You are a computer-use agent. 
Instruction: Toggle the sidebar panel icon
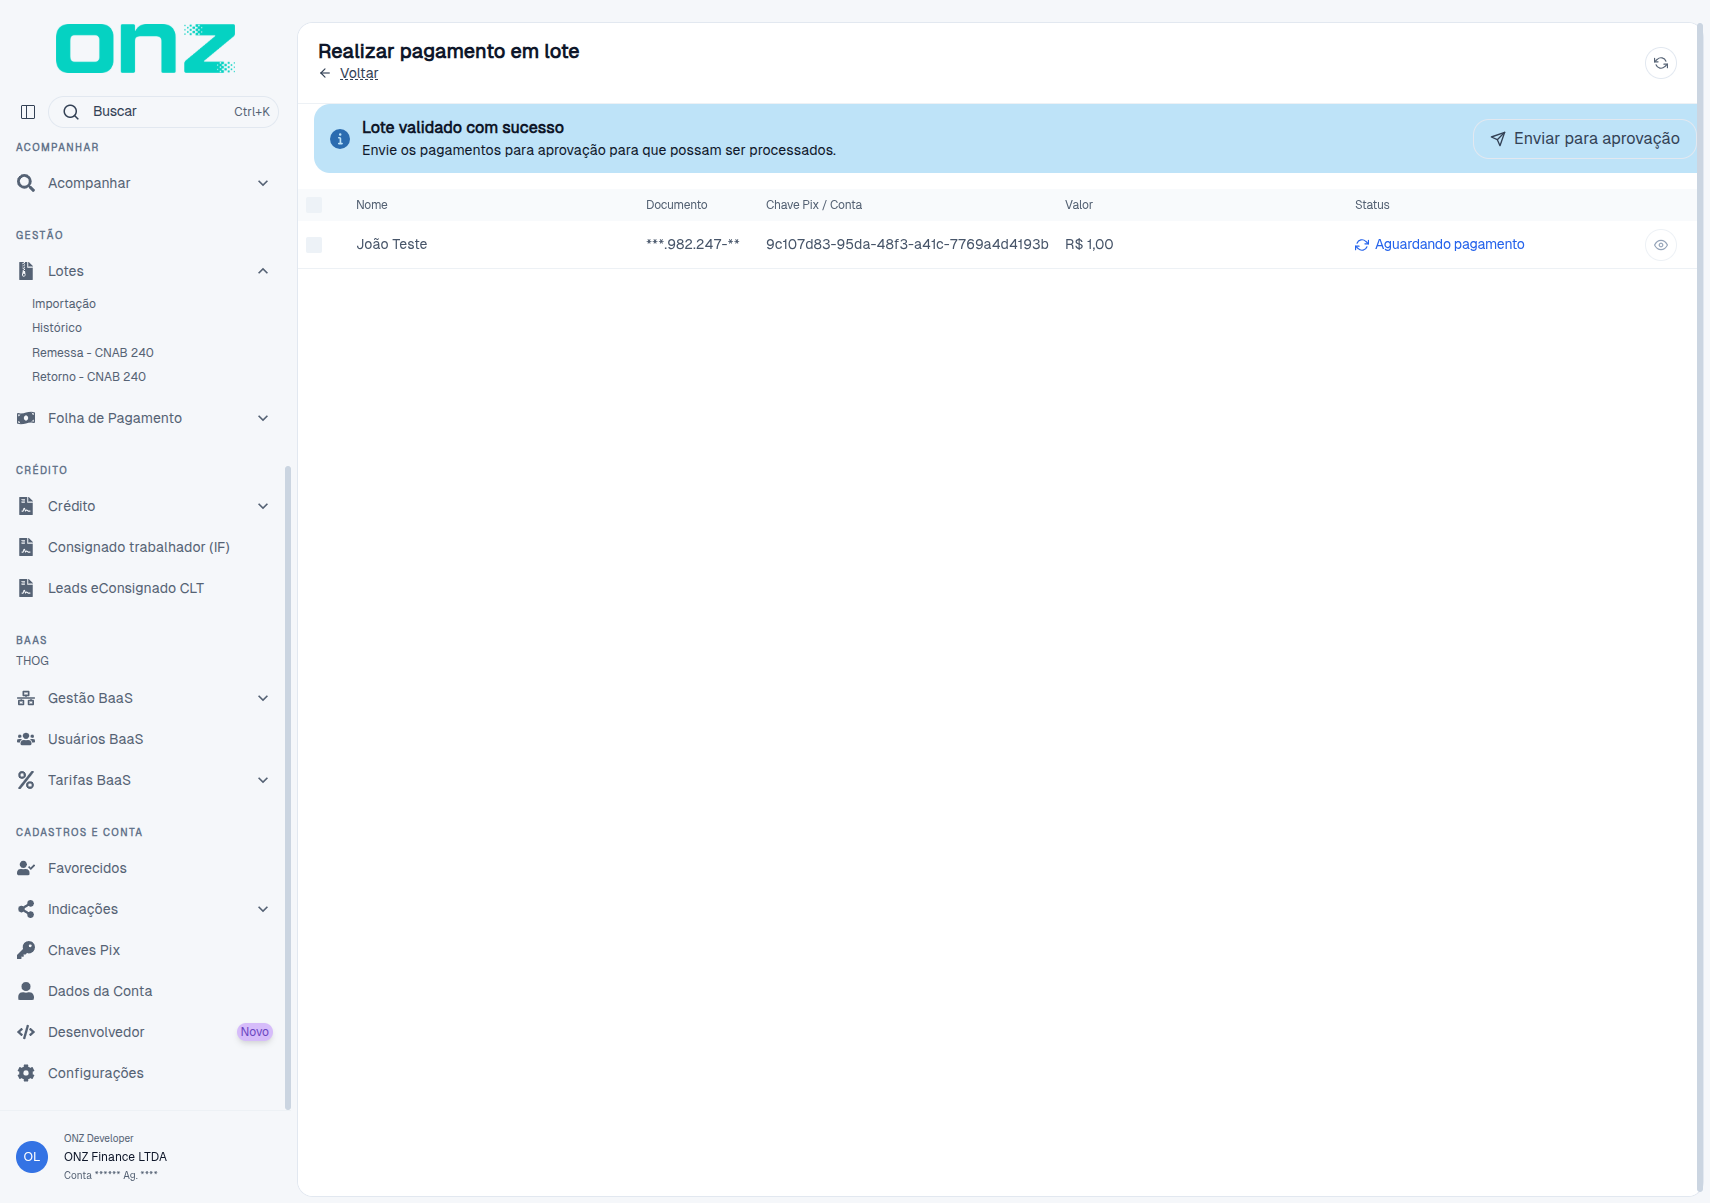coord(28,112)
